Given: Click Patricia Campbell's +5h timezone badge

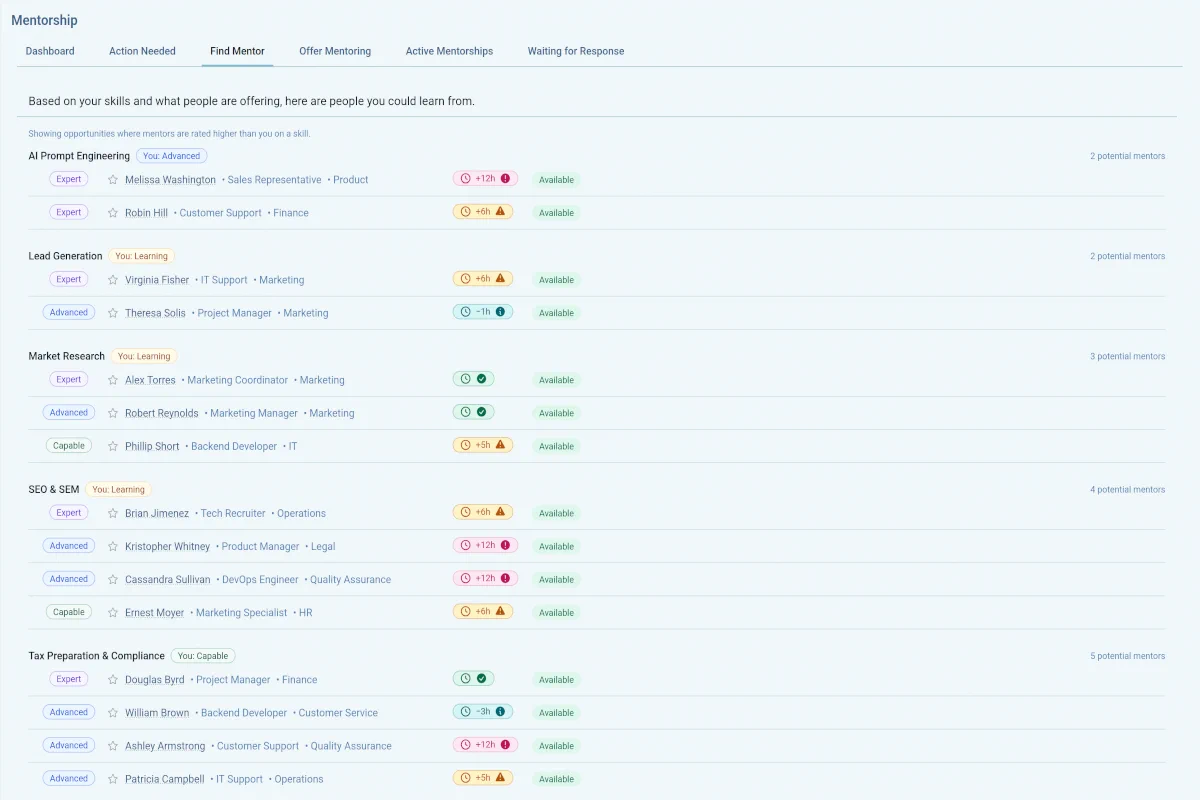Looking at the screenshot, I should (483, 778).
